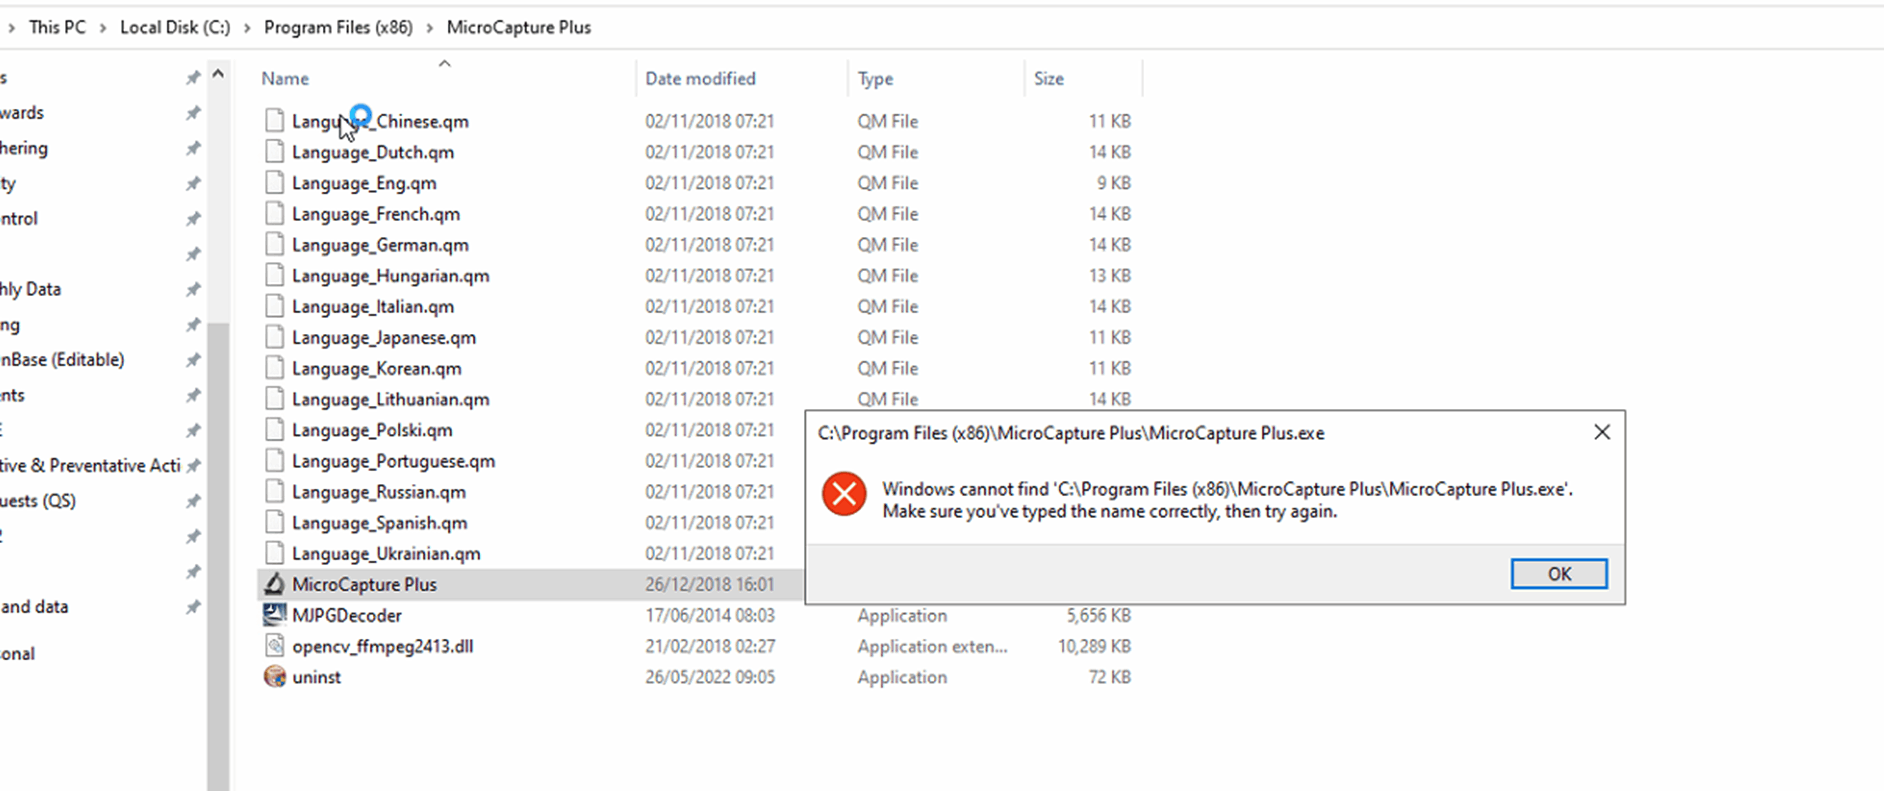Select the Language_Italian.qm file icon
This screenshot has width=1884, height=791.
(274, 307)
